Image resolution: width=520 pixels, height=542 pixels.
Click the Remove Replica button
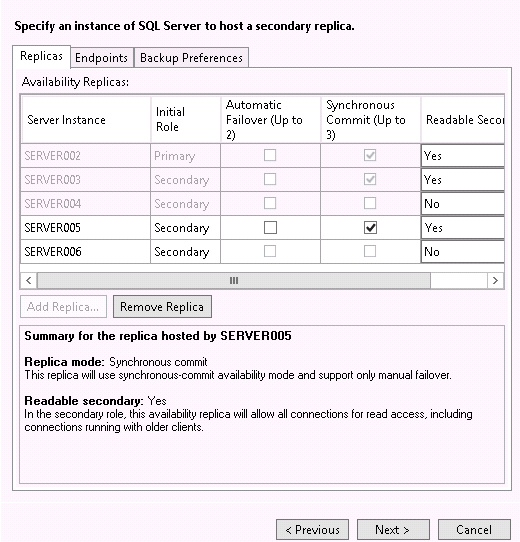pyautogui.click(x=162, y=307)
